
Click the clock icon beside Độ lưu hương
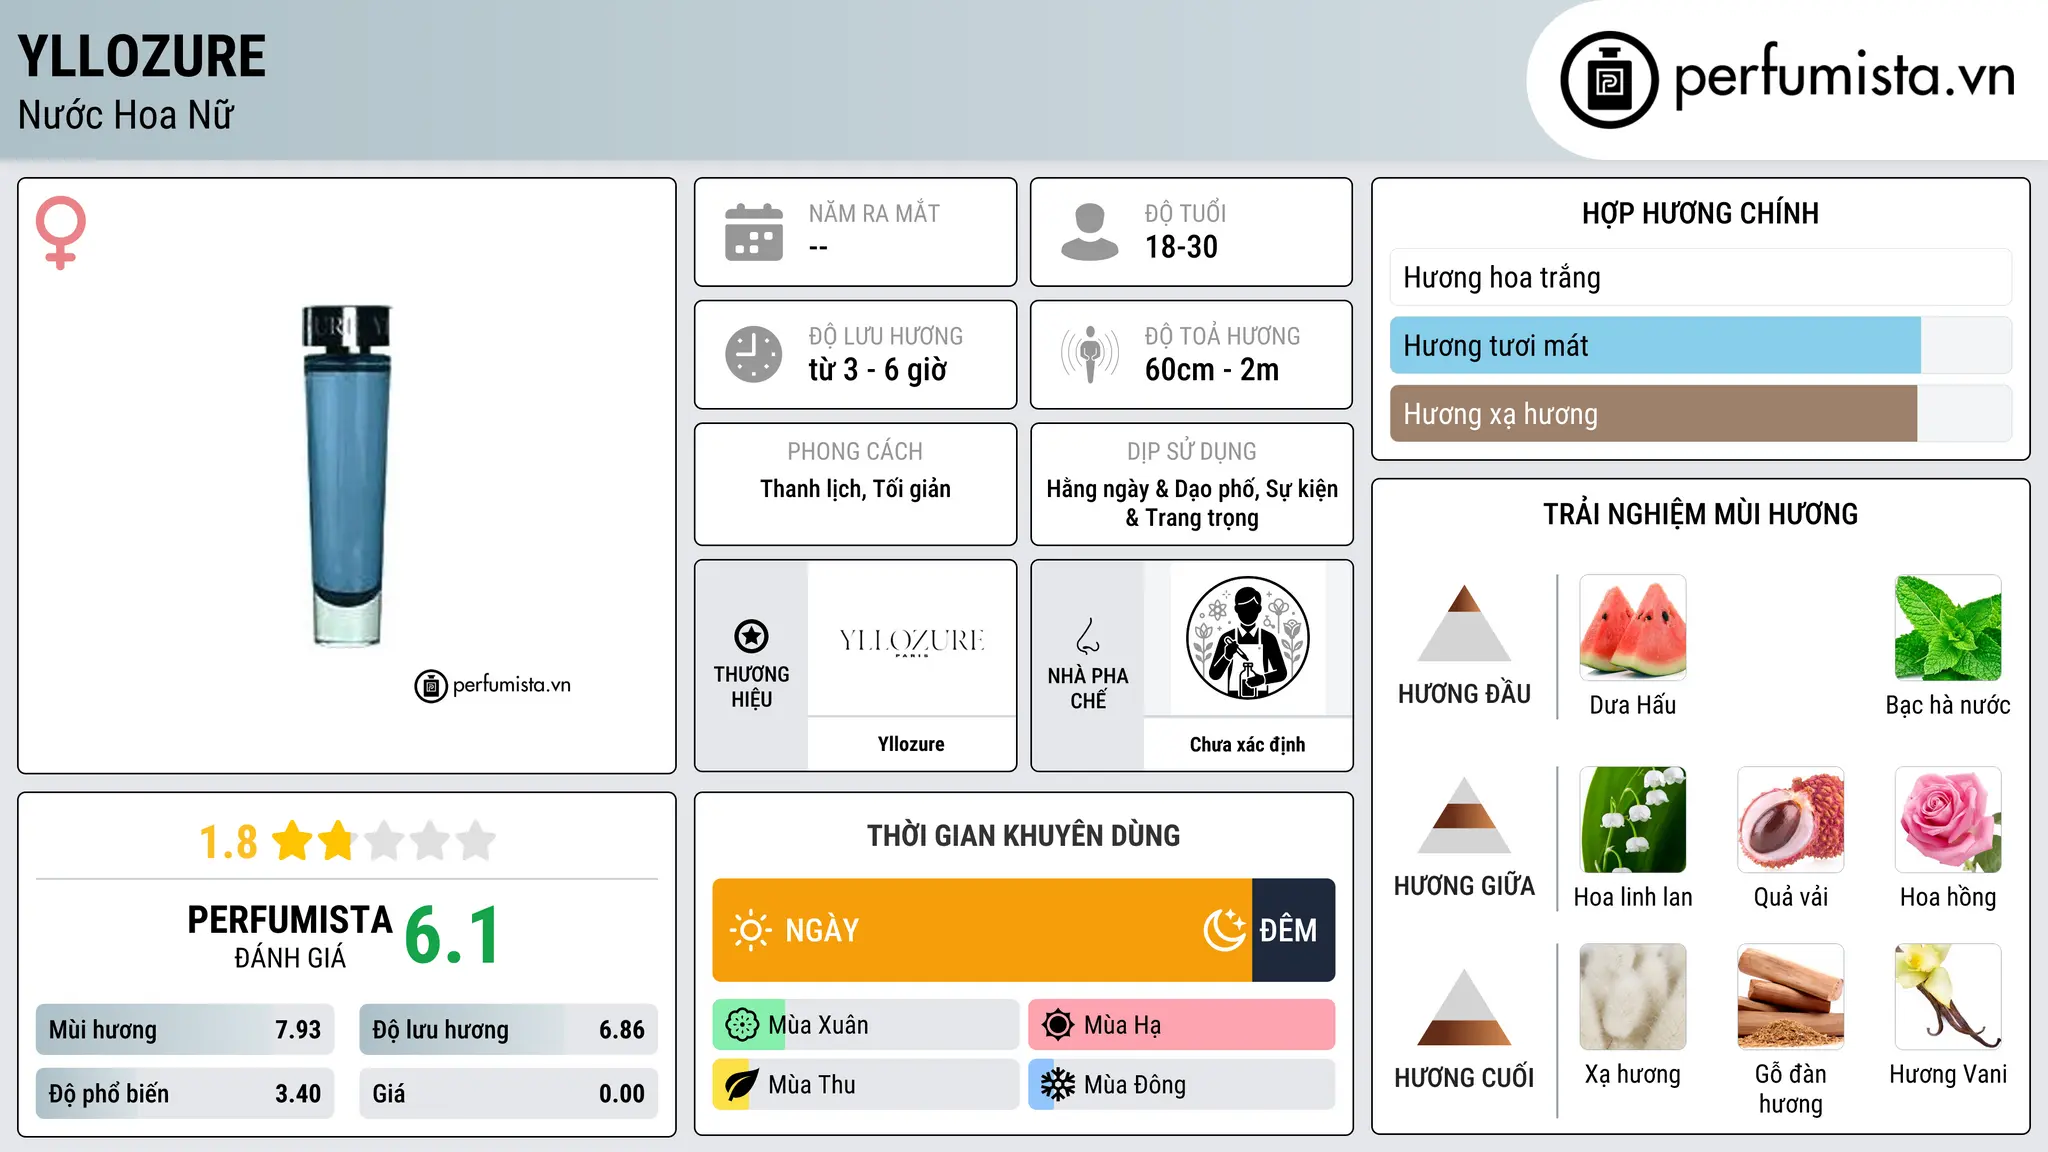point(754,354)
